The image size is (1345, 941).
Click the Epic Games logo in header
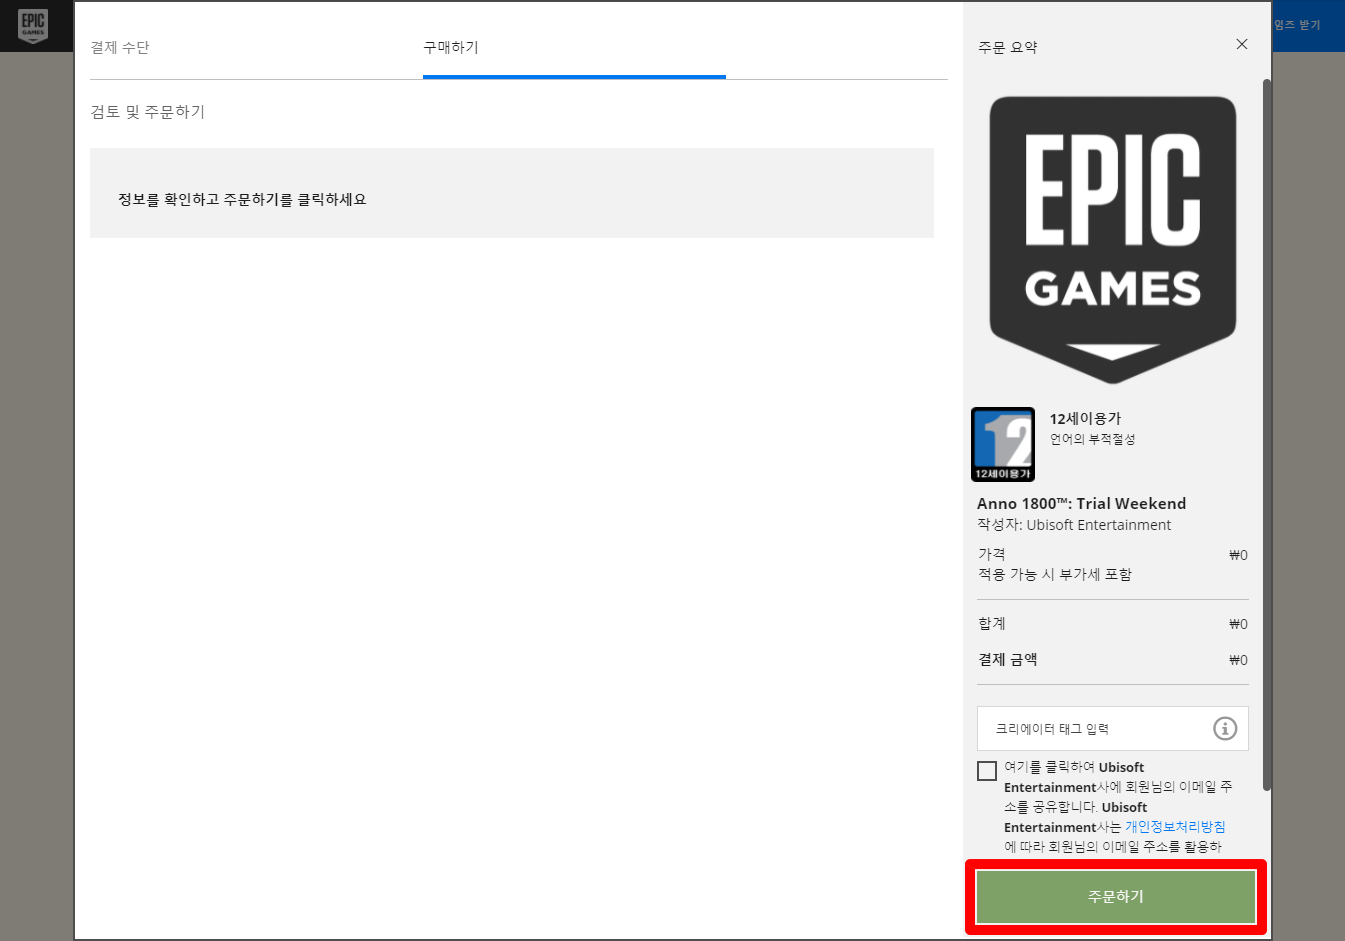[33, 26]
